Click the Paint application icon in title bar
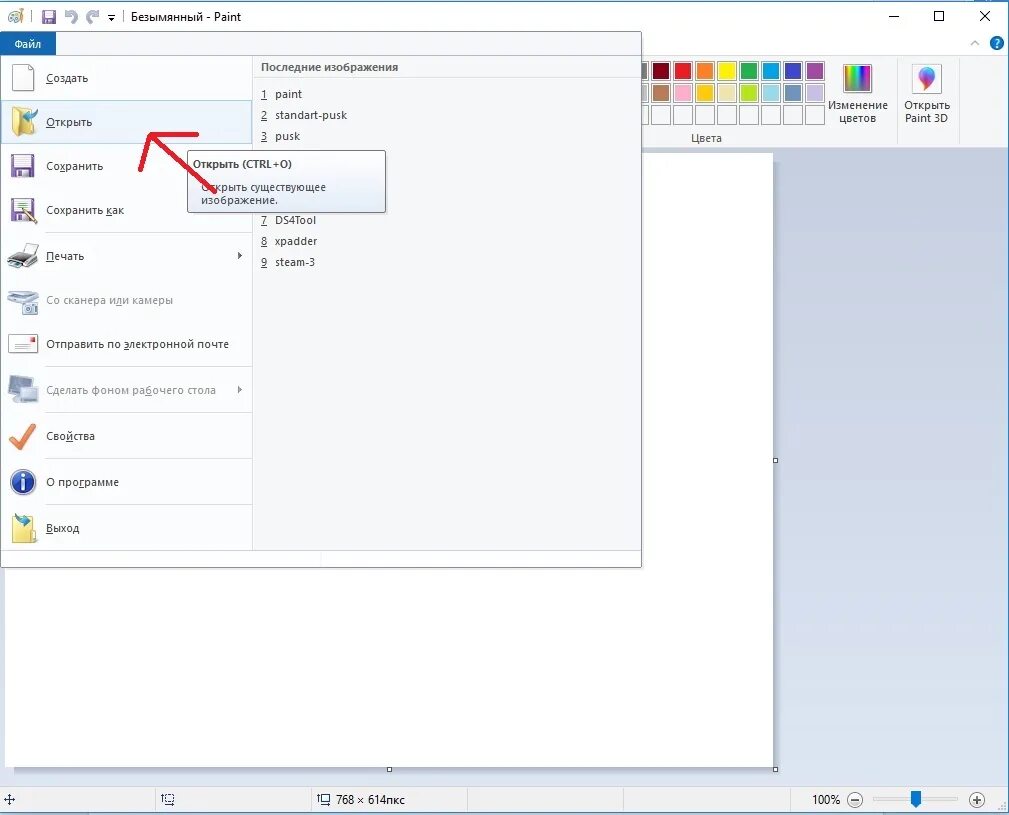Viewport: 1009px width, 815px height. 15,17
